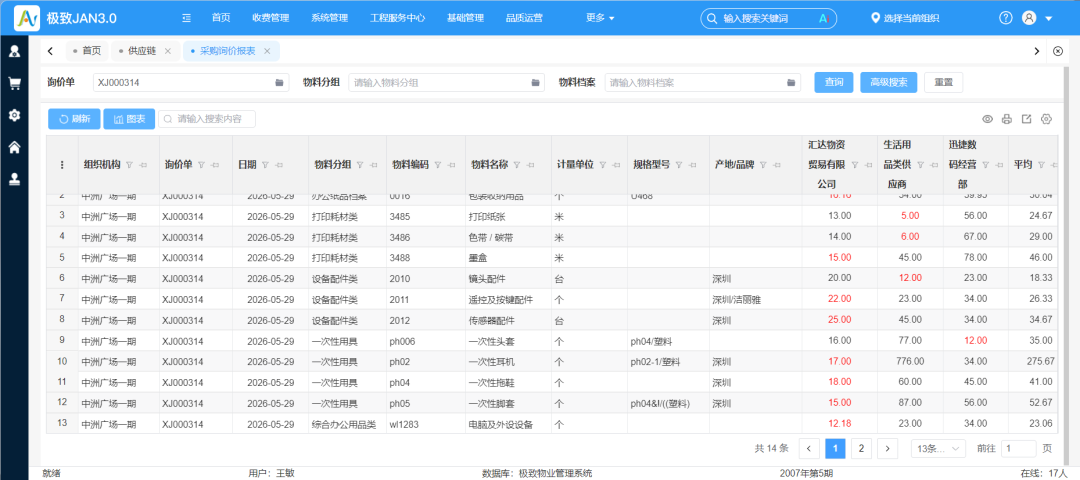
Task: Click material code wl1283 cell
Action: 426,424
